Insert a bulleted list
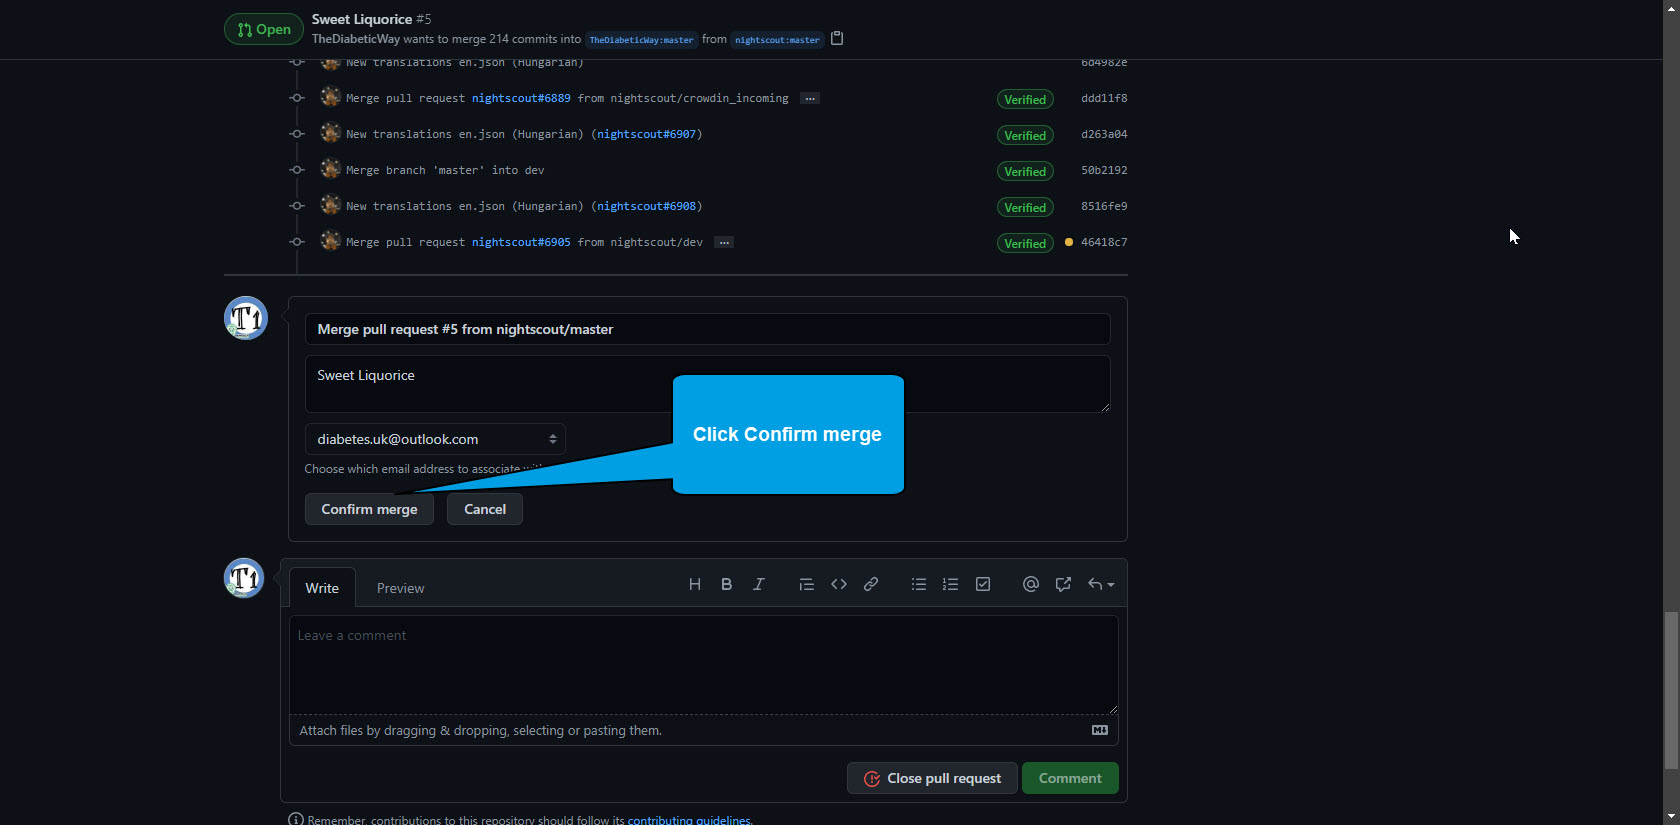This screenshot has height=825, width=1680. coord(919,584)
